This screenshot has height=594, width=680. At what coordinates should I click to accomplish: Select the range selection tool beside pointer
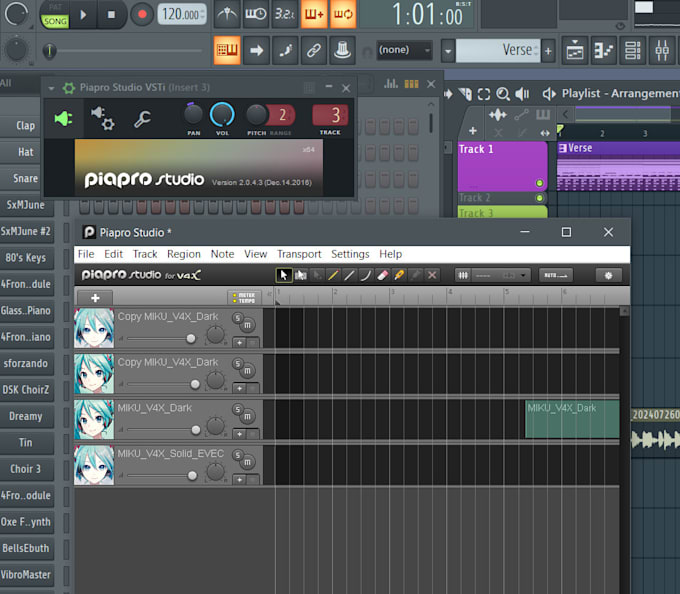pos(301,275)
